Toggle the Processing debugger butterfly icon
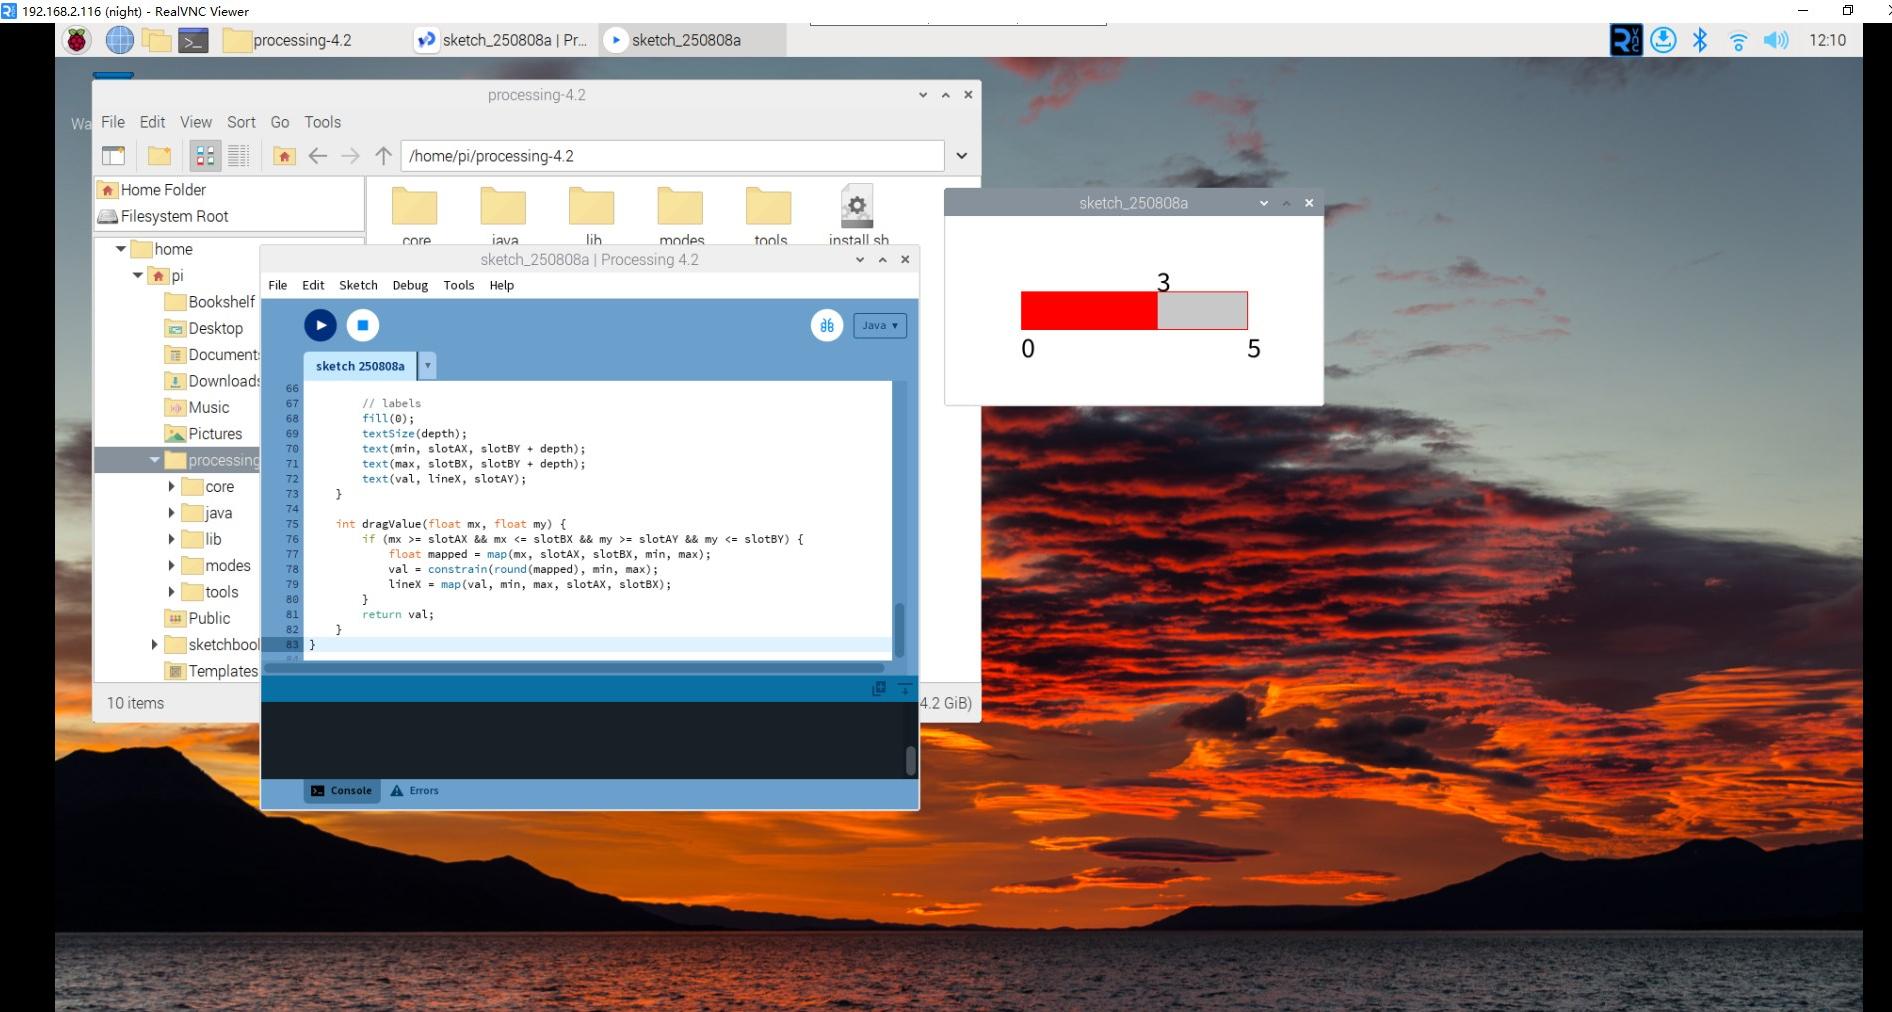The width and height of the screenshot is (1892, 1012). [827, 325]
